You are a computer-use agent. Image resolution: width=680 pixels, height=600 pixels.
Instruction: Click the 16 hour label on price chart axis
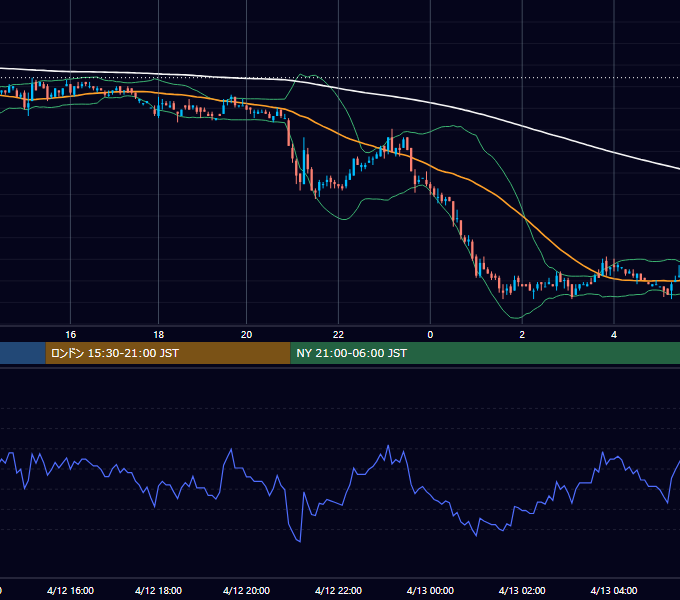pos(70,335)
